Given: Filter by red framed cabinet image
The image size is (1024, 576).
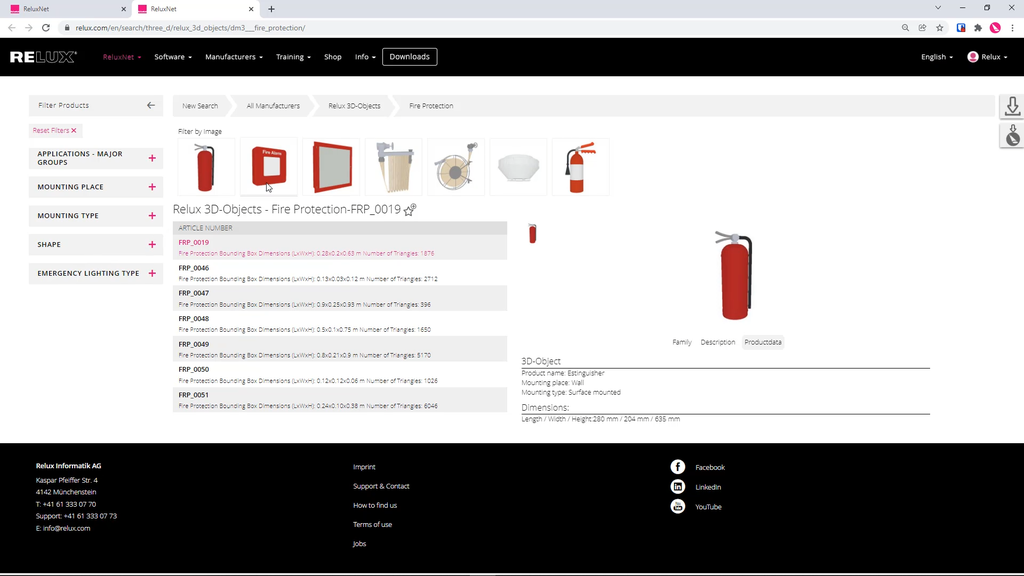Looking at the screenshot, I should point(332,167).
